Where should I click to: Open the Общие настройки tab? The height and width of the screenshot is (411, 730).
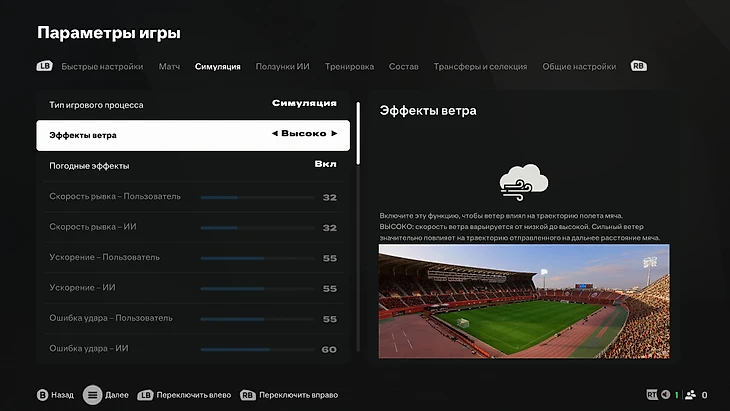tap(579, 67)
